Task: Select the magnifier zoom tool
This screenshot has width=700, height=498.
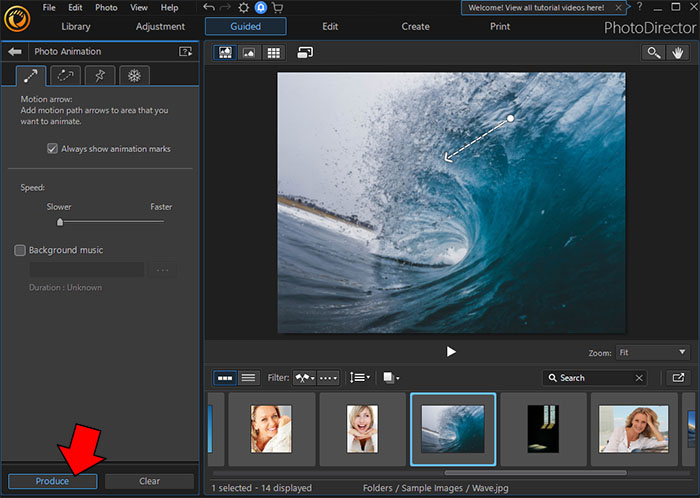Action: pos(654,52)
